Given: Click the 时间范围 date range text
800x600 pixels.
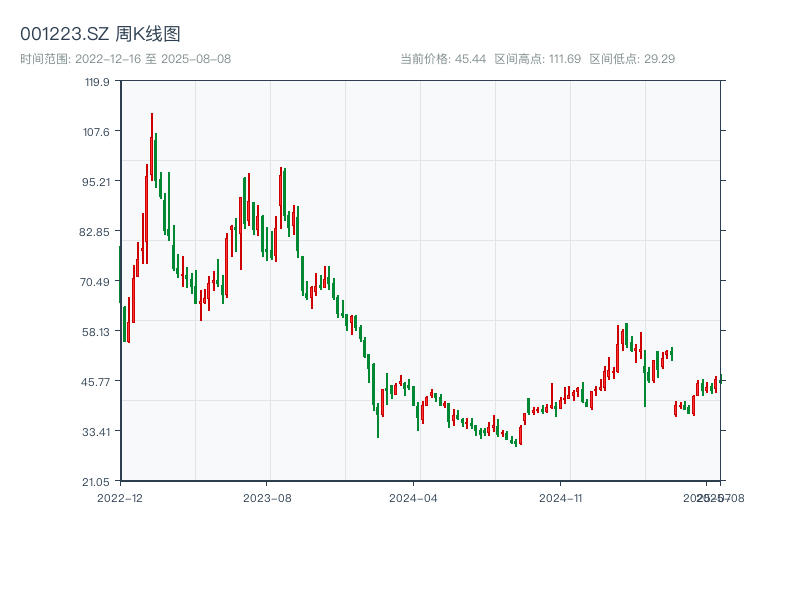Looking at the screenshot, I should (126, 59).
